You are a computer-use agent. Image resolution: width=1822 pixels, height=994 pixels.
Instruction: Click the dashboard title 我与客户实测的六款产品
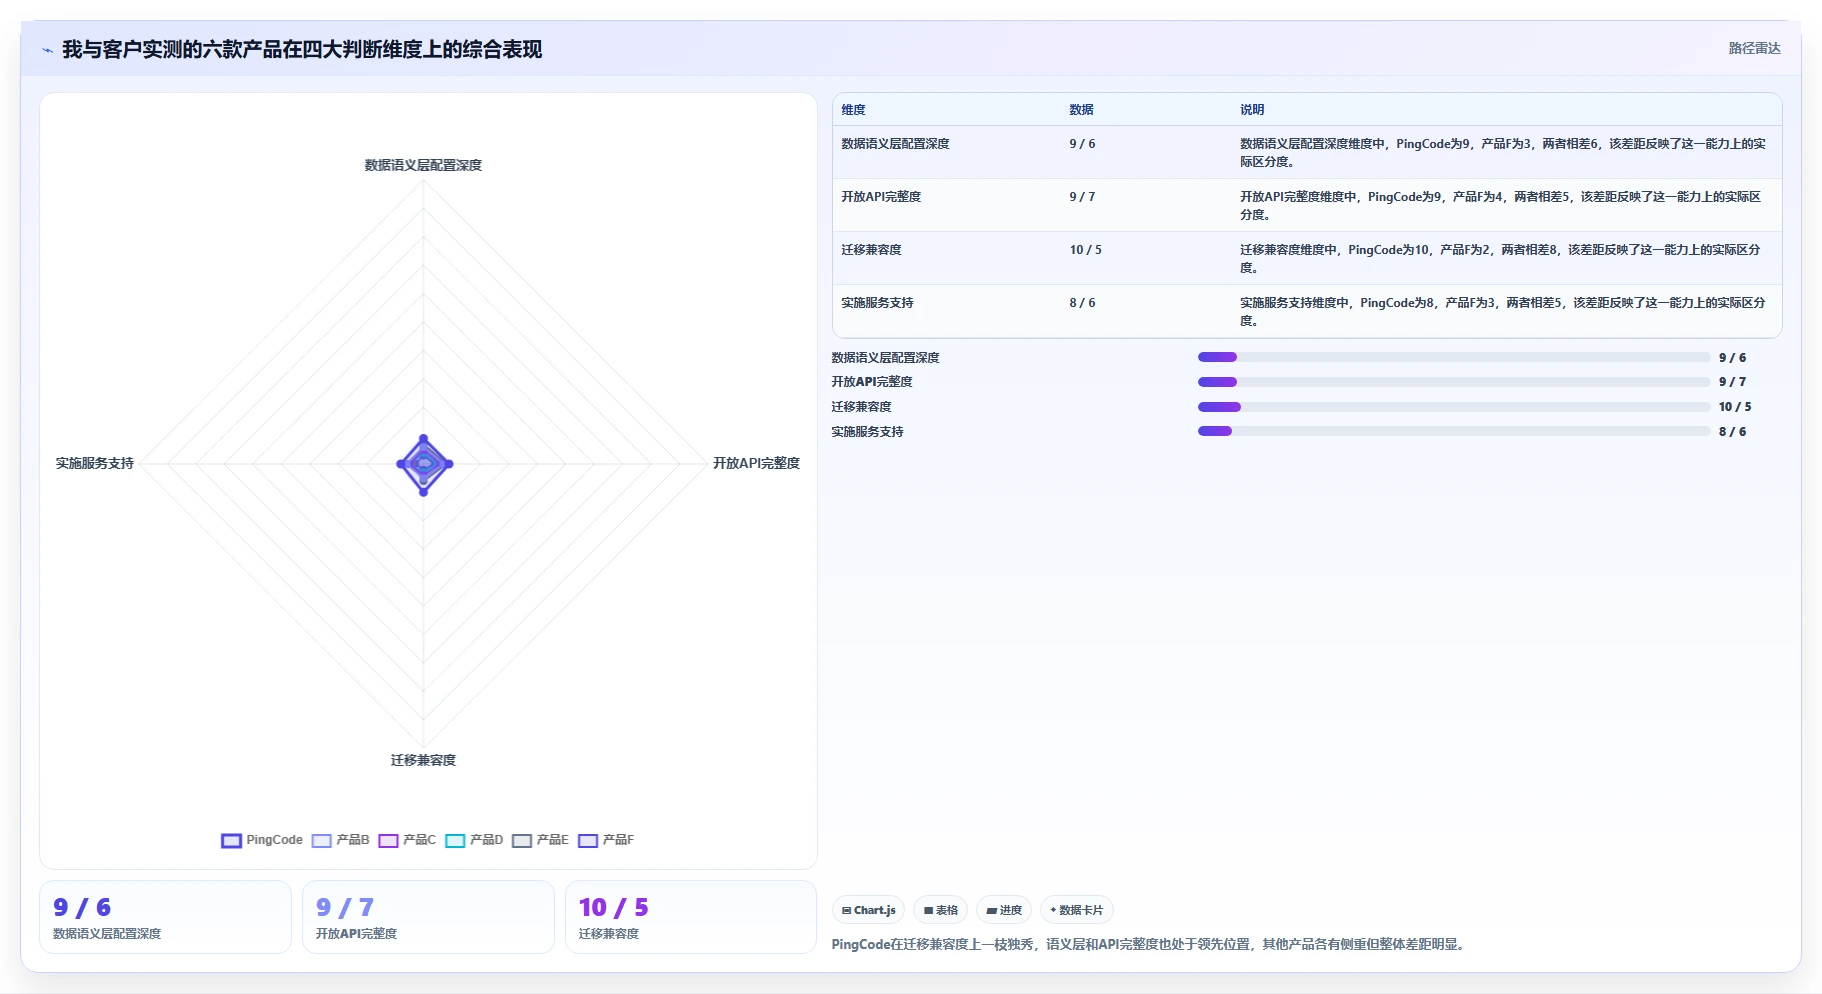pos(302,49)
